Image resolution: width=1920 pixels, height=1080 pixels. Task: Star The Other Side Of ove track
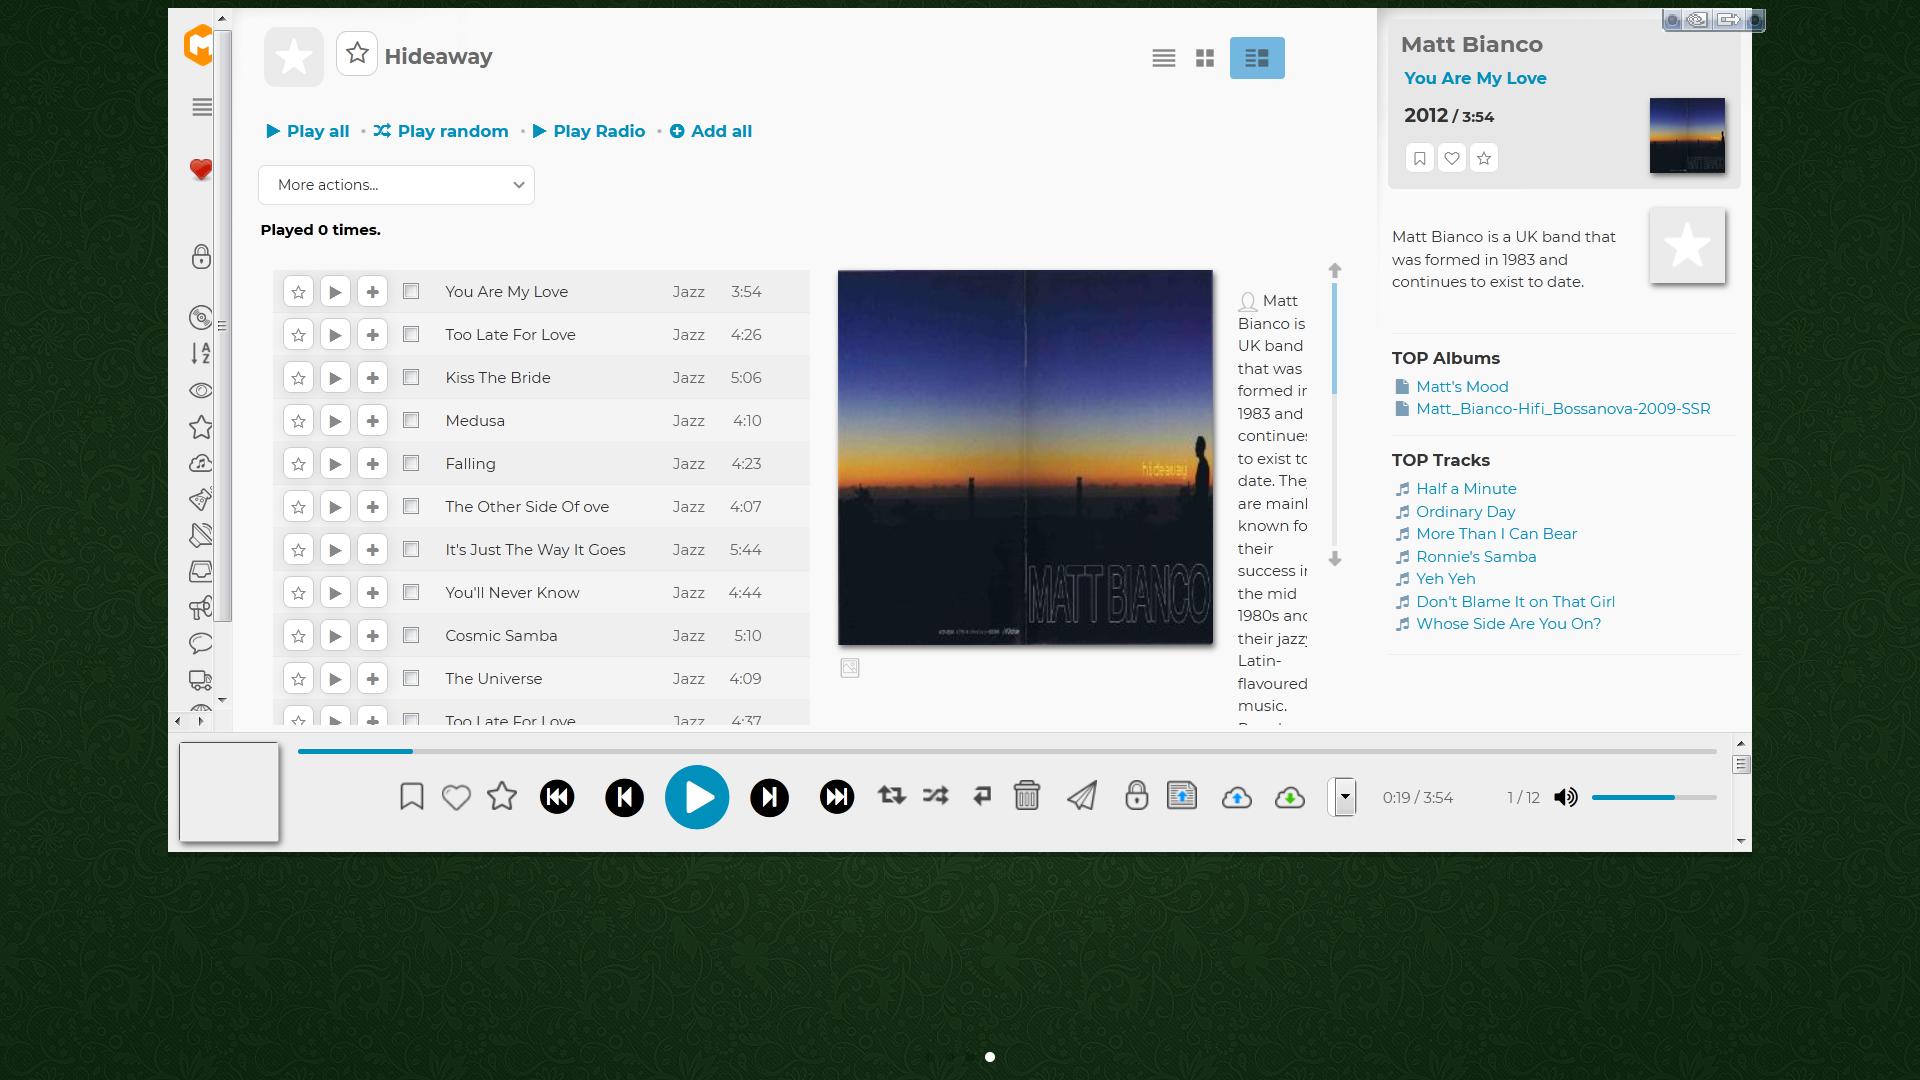coord(298,506)
